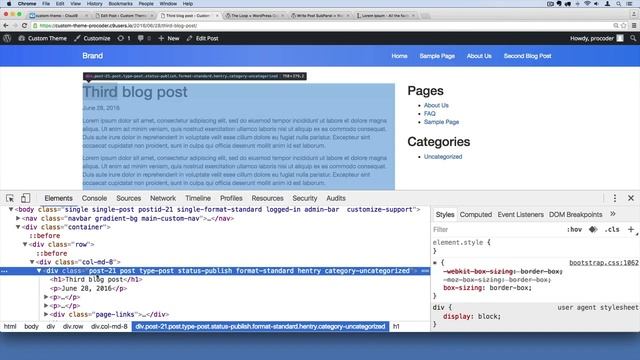Open color format diamond icon in Styles

point(593,229)
